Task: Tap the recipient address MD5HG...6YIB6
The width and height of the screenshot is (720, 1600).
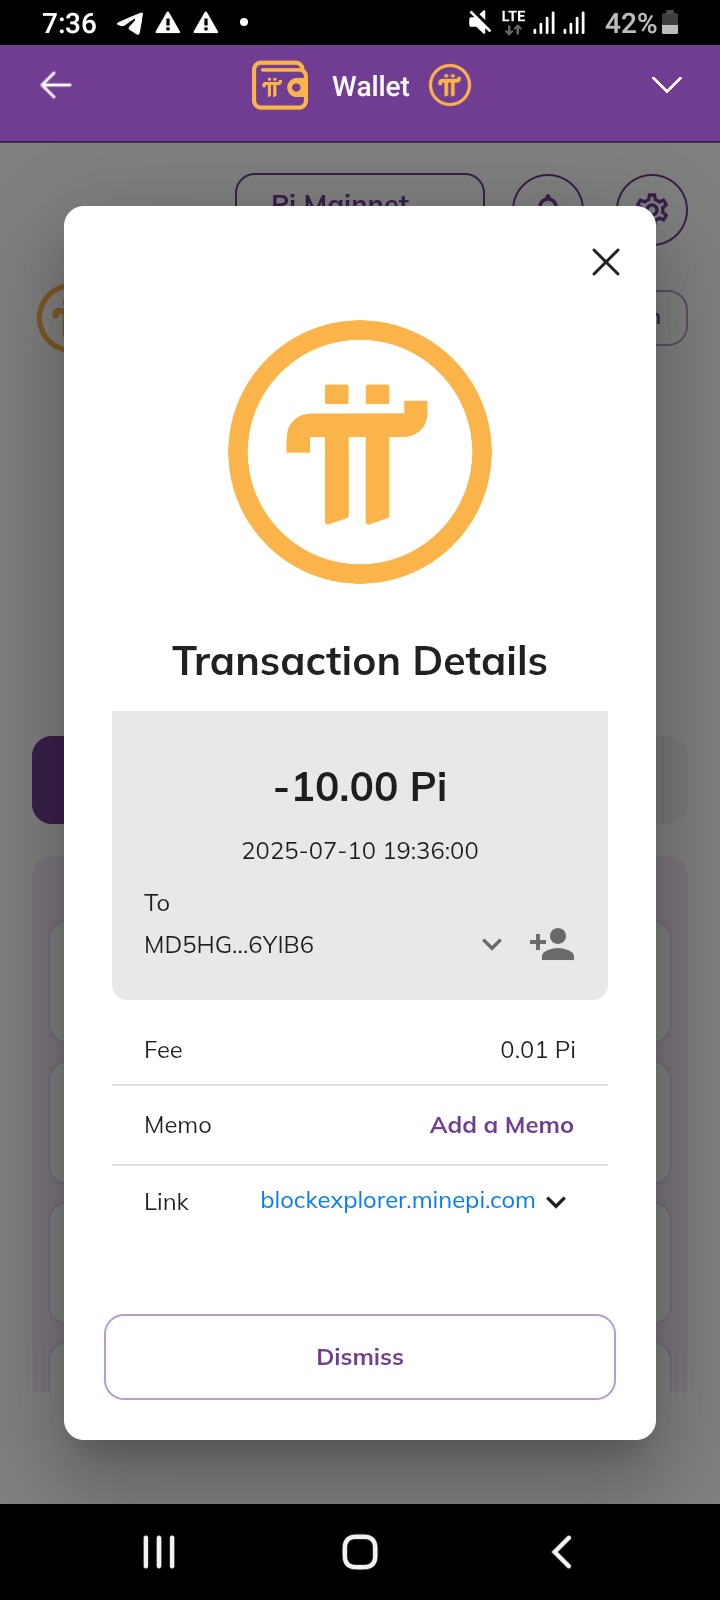Action: coord(229,945)
